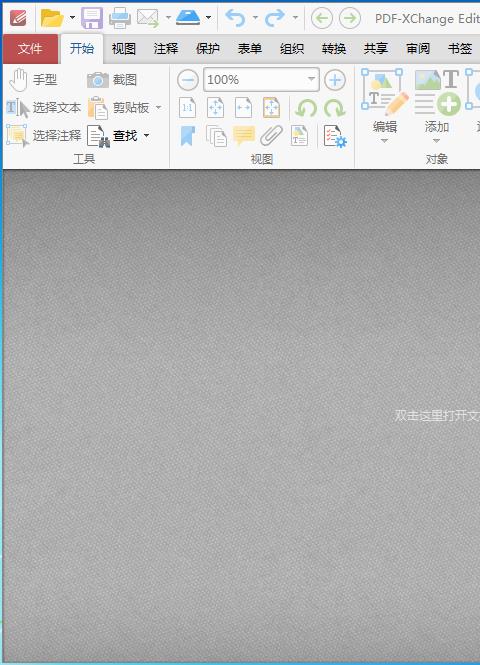Screen dimensions: 480x665
Task: Choose the Select Text (选择文本) tool
Action: click(44, 108)
